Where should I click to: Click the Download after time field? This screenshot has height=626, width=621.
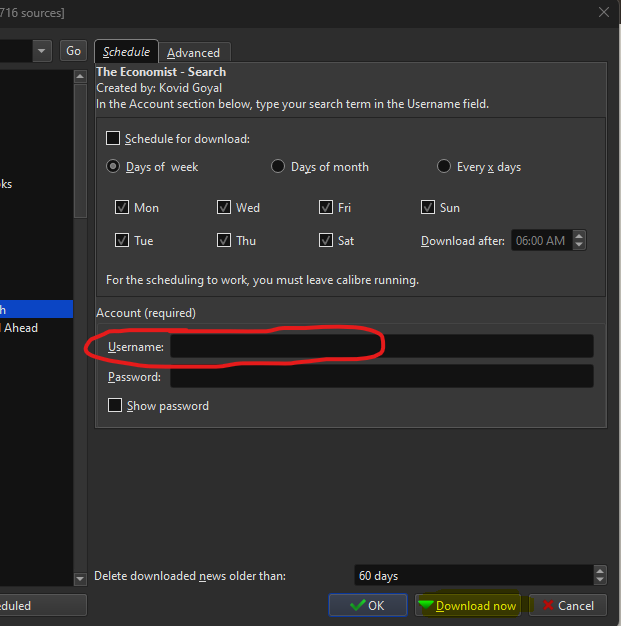pos(542,240)
